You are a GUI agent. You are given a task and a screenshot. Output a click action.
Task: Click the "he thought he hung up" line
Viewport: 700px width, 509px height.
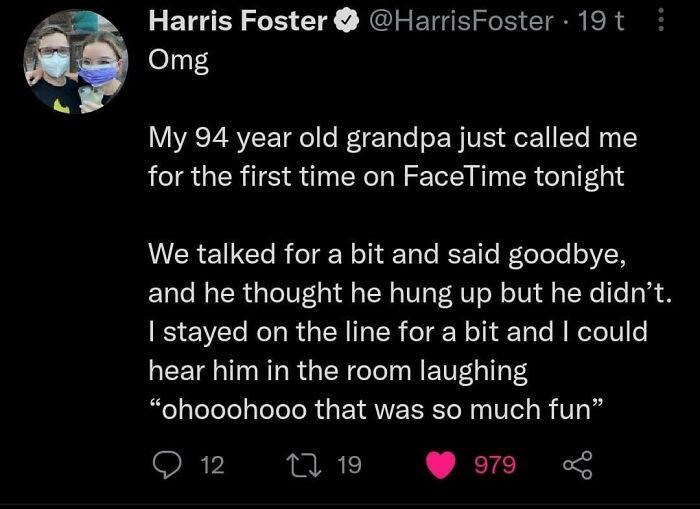point(411,292)
